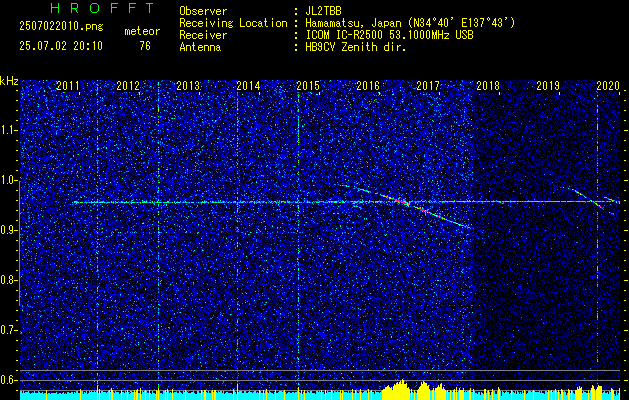Click the yellow signal peak below 2016
Image resolution: width=629 pixels, height=400 pixels.
coord(397,389)
